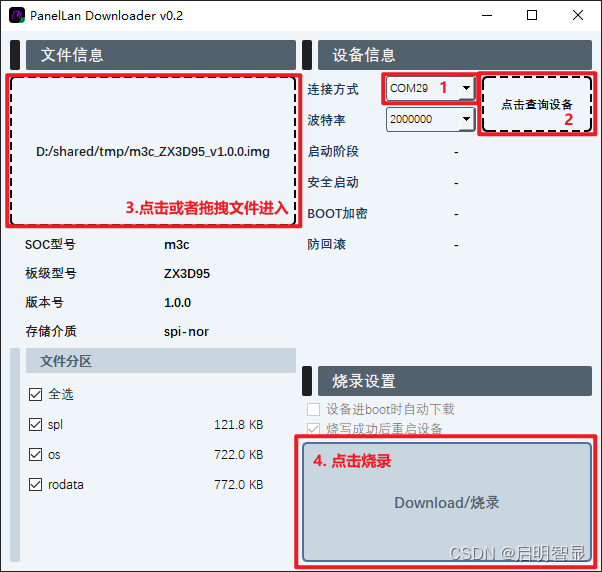Click the 板级型号 label
The width and height of the screenshot is (602, 572).
(51, 273)
